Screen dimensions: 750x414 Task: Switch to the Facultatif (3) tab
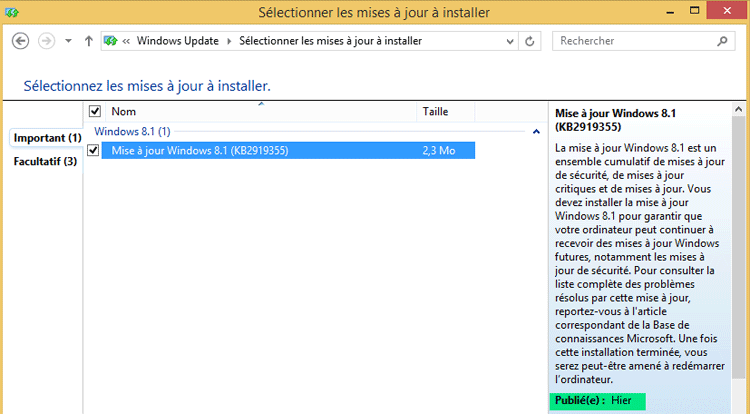tap(45, 161)
